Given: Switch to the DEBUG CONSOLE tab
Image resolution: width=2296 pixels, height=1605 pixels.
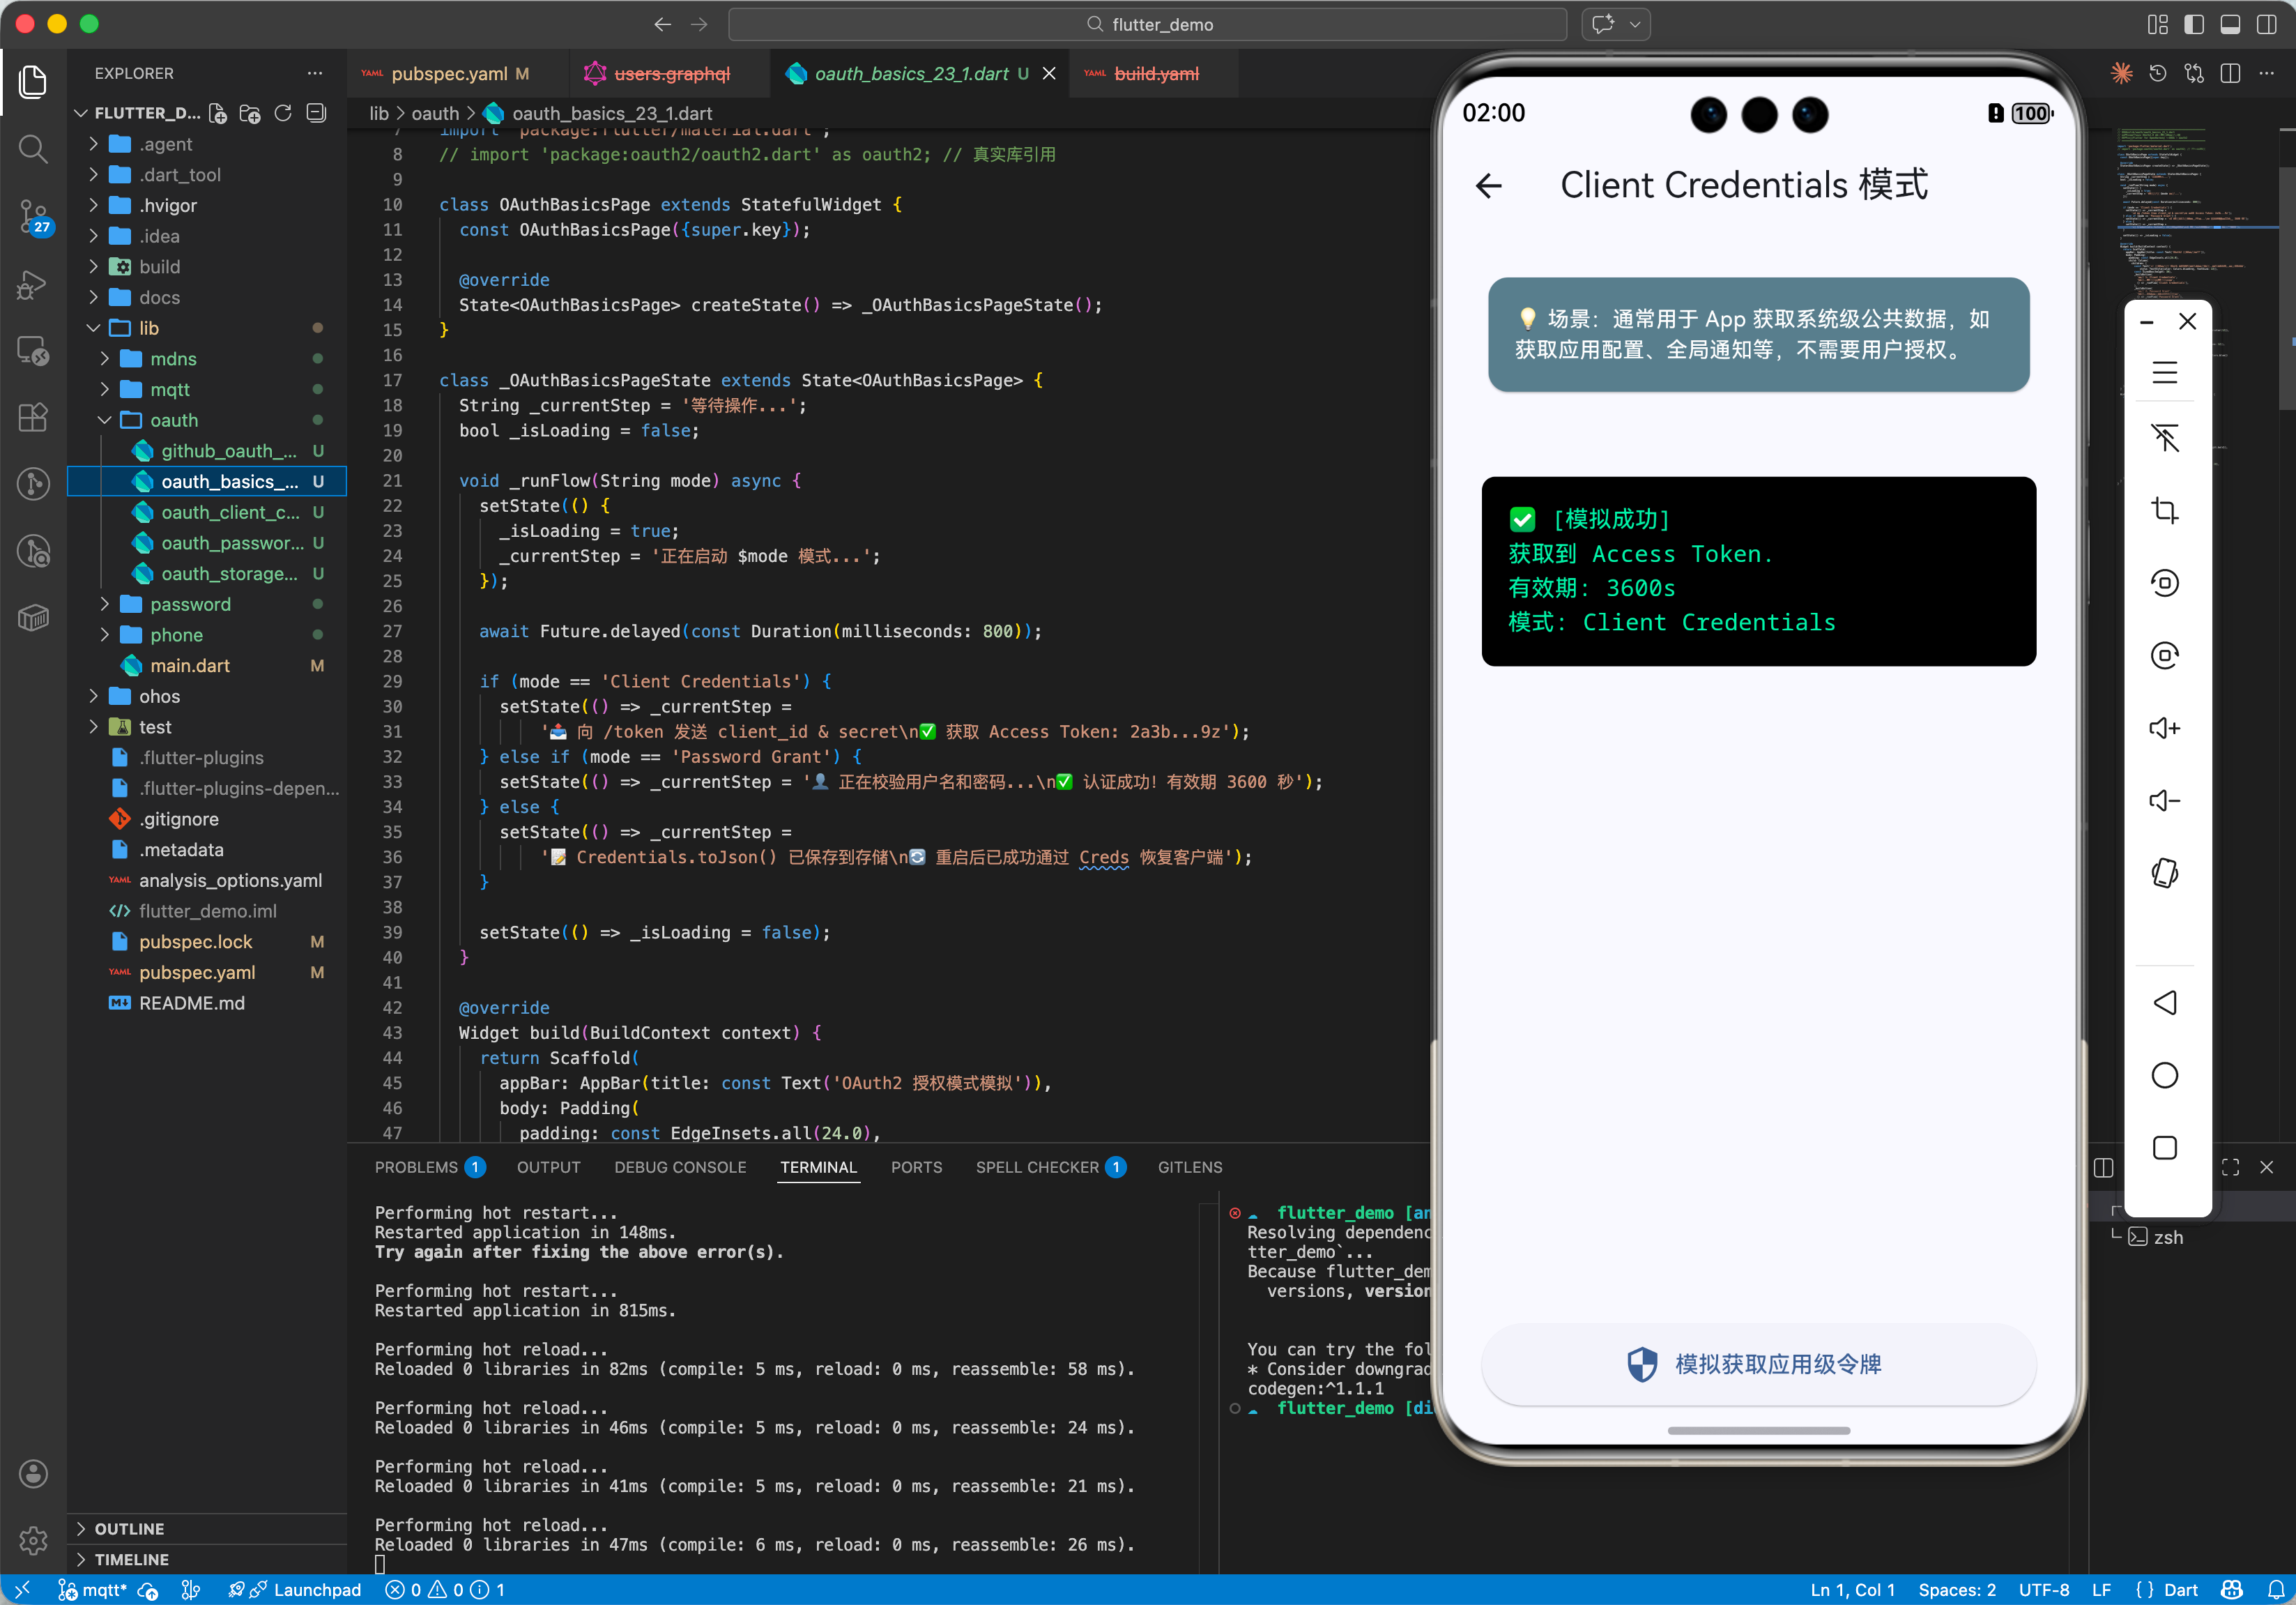Looking at the screenshot, I should [680, 1167].
